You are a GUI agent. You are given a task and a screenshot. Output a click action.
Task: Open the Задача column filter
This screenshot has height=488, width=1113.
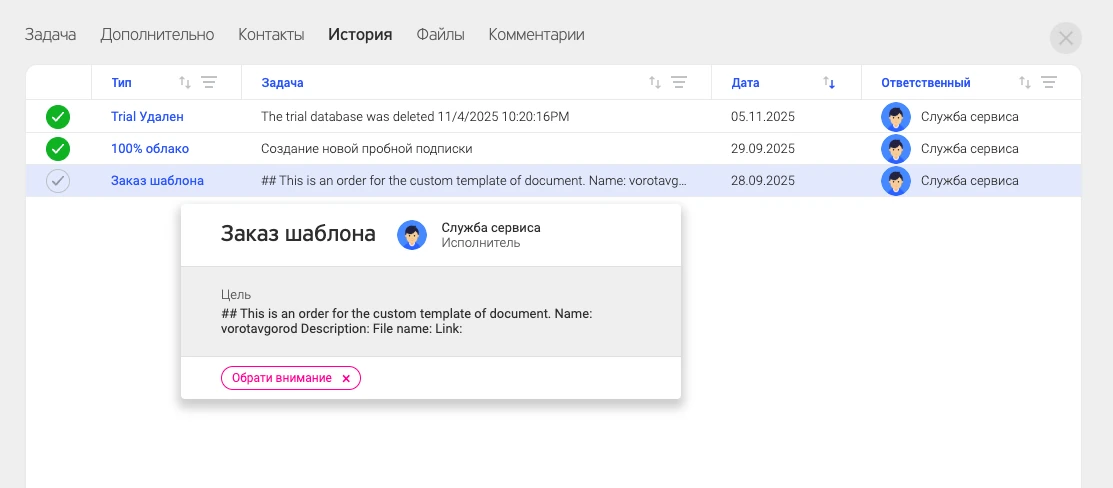(x=679, y=82)
